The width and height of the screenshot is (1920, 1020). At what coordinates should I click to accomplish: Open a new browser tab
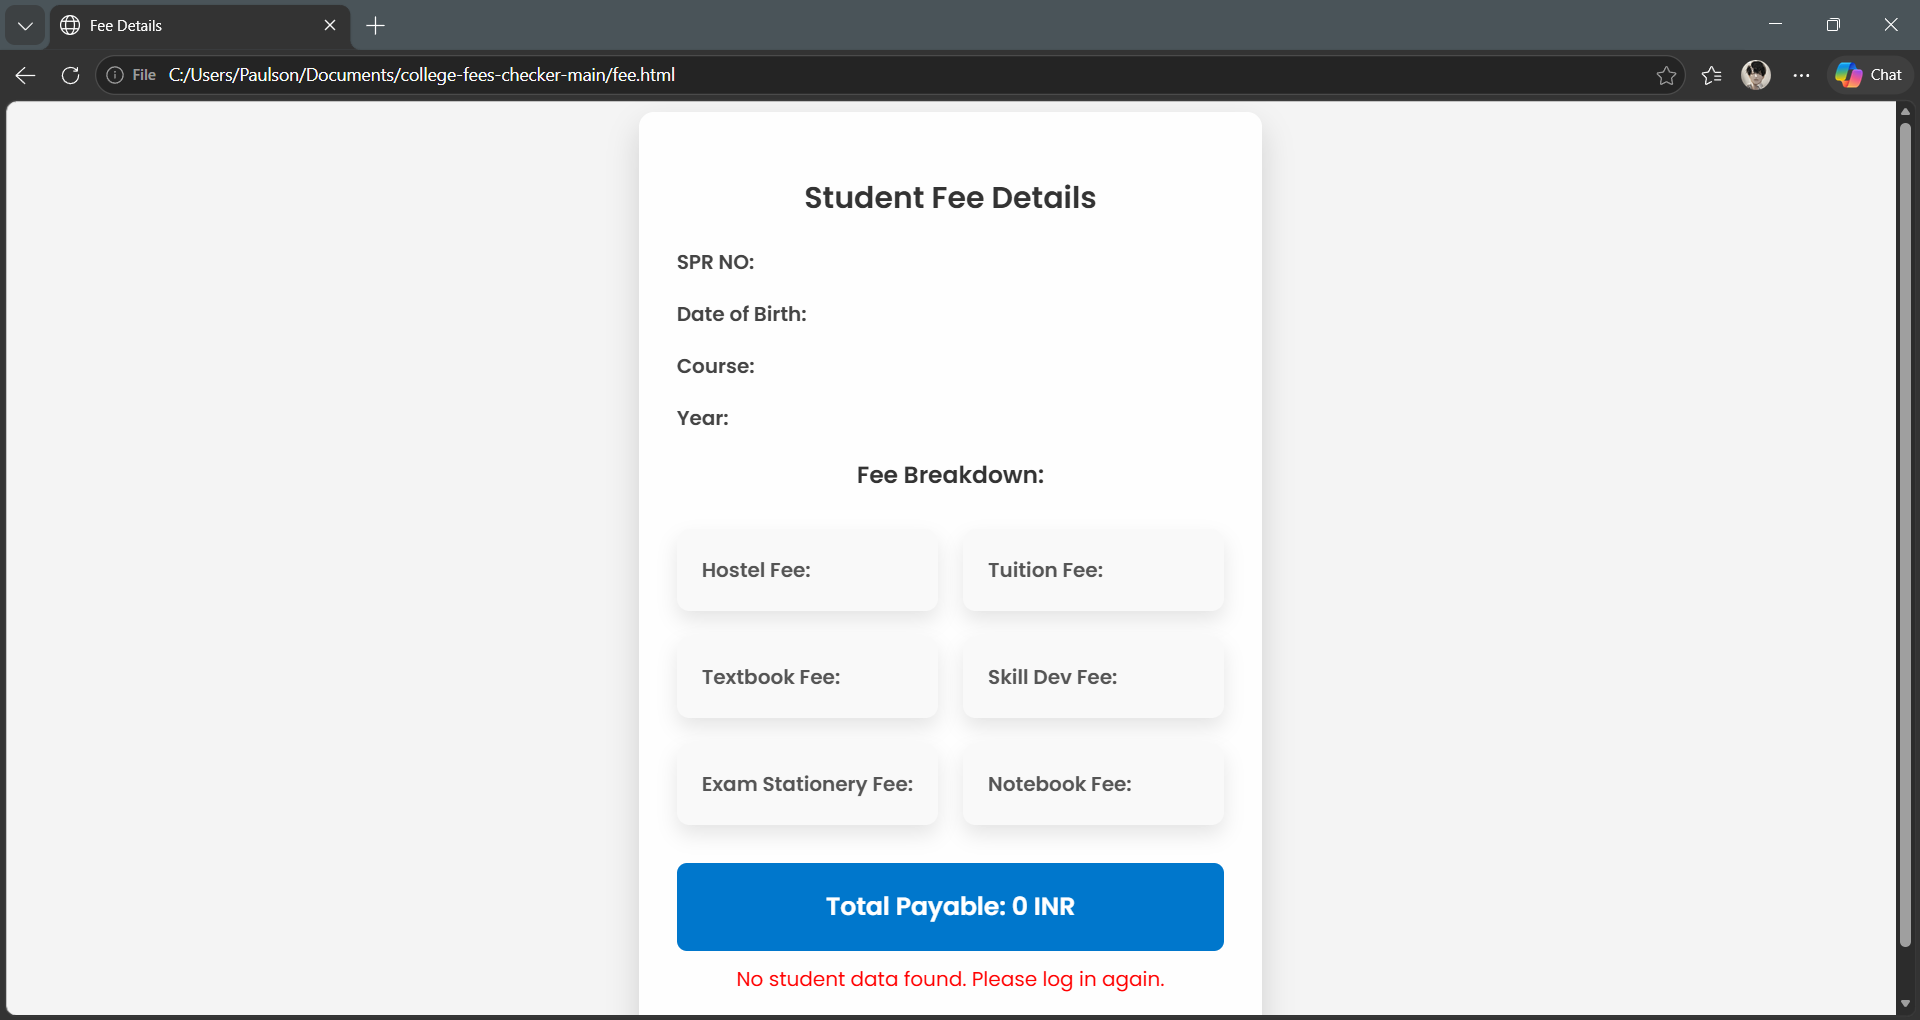coord(376,26)
